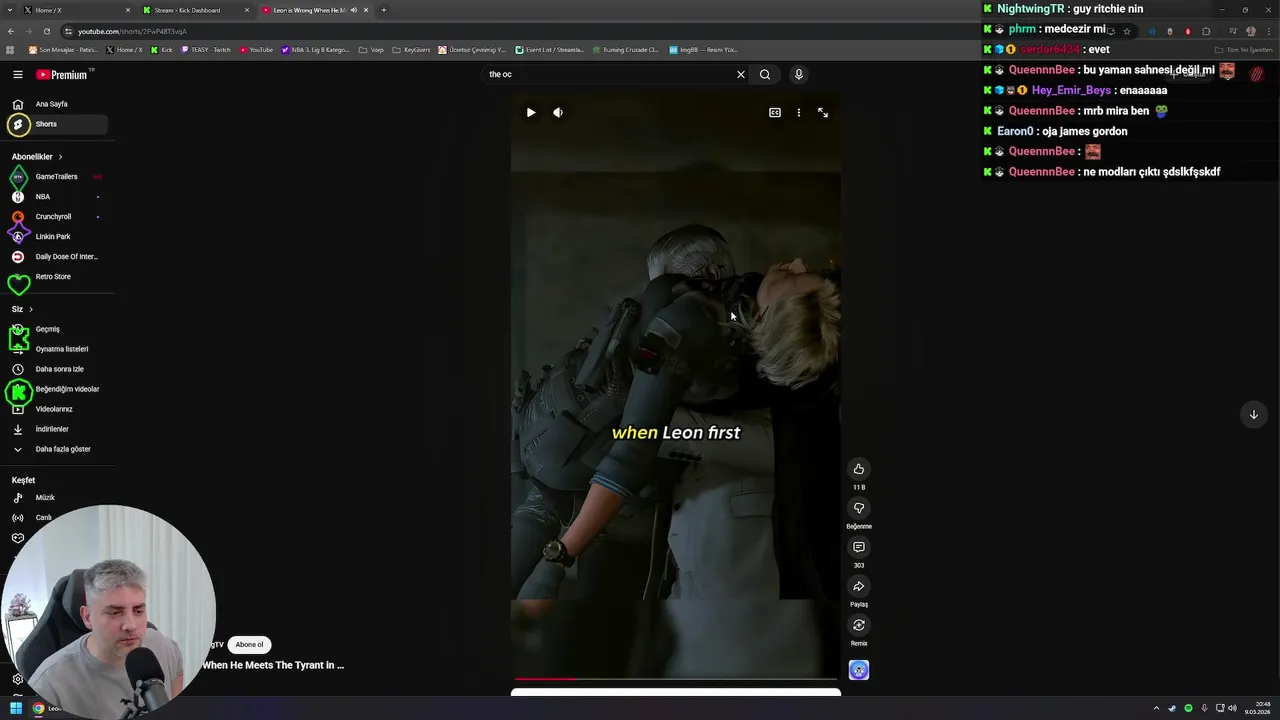This screenshot has width=1280, height=720.
Task: Run search with magnifier icon
Action: point(765,74)
